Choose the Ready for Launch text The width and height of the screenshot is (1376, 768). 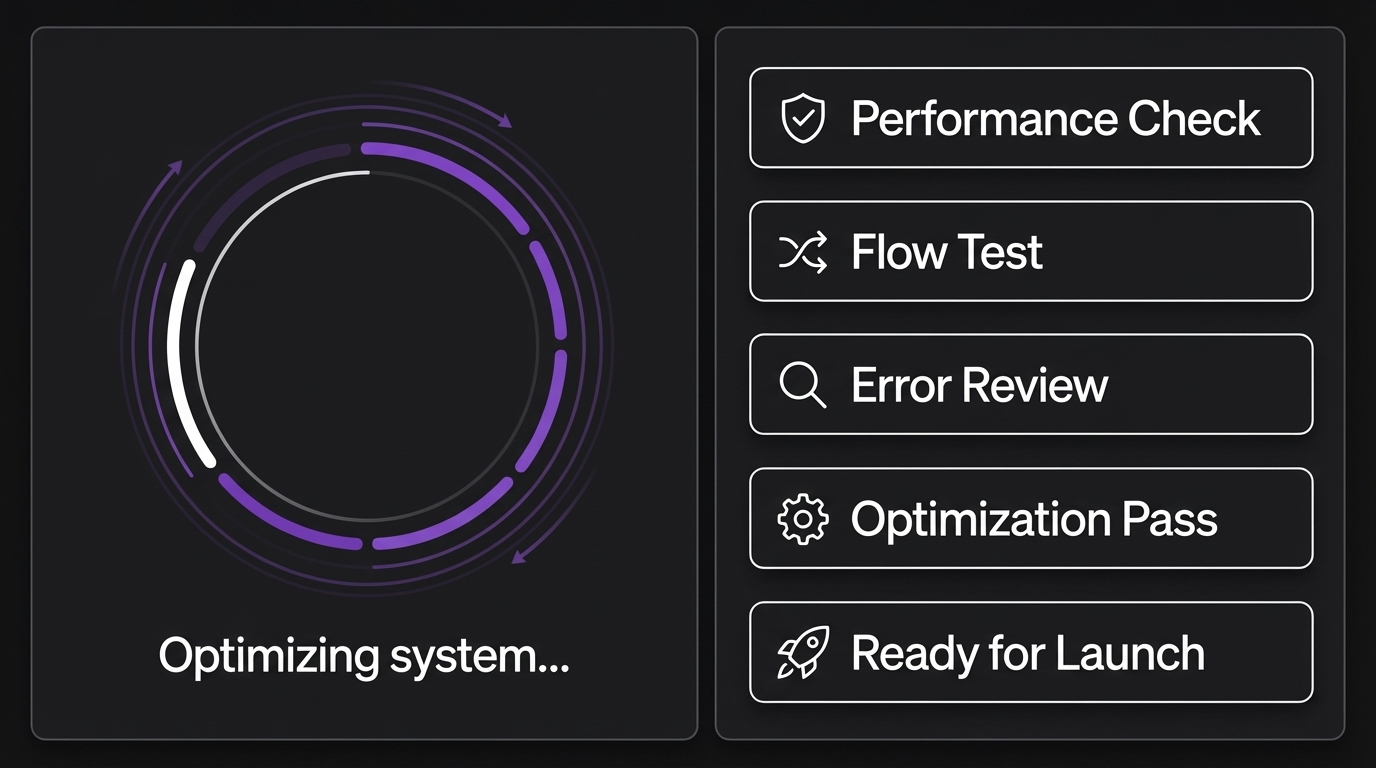click(x=1027, y=653)
